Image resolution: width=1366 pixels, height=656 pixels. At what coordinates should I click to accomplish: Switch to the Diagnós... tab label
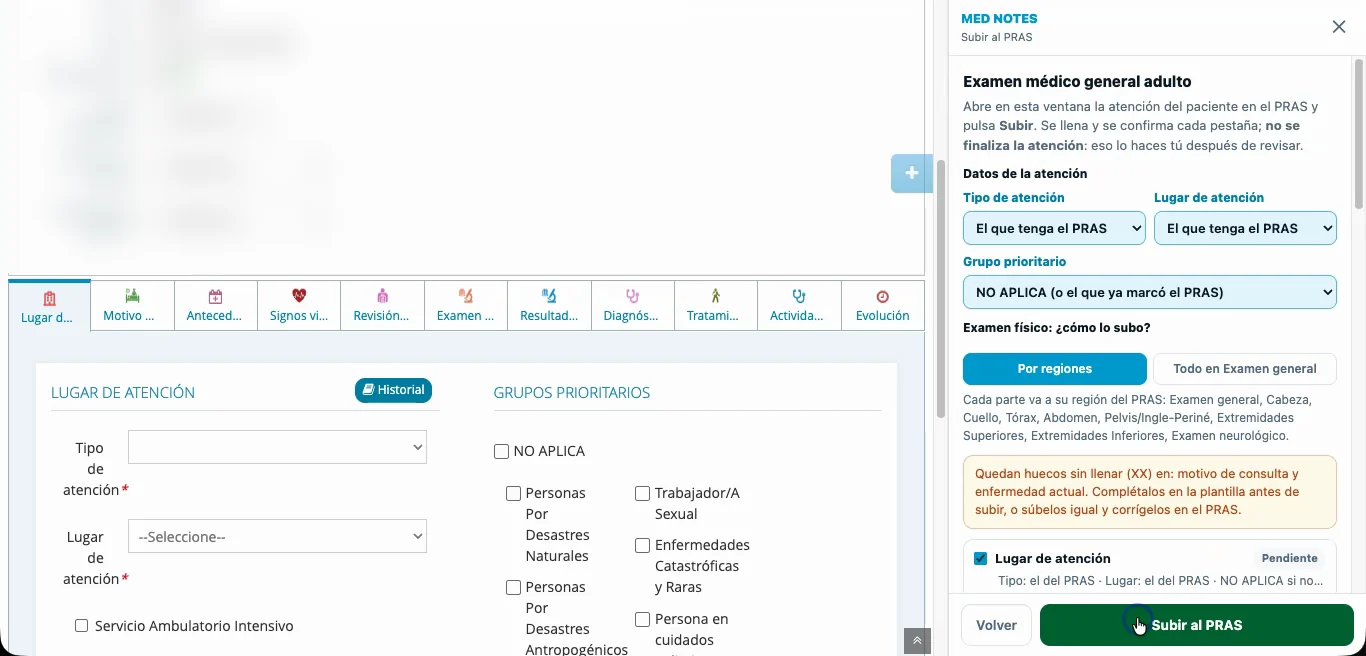pyautogui.click(x=631, y=315)
